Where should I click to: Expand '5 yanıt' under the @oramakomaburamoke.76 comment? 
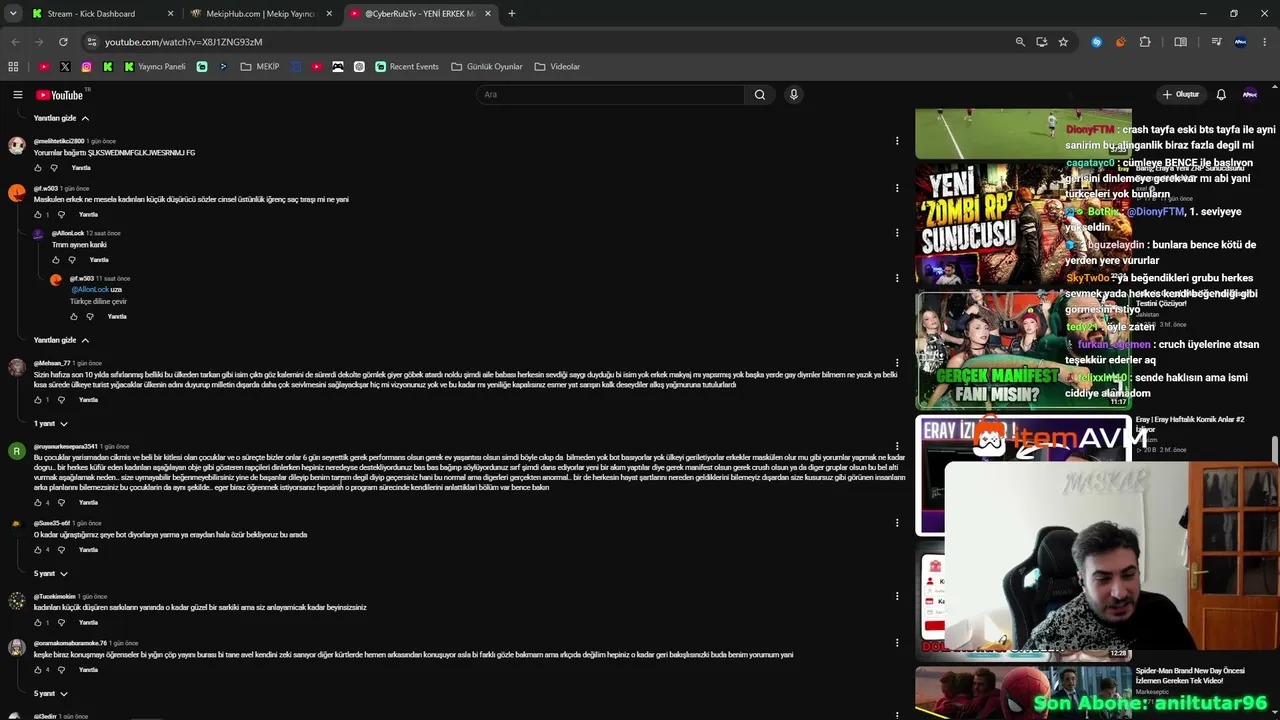tap(51, 694)
